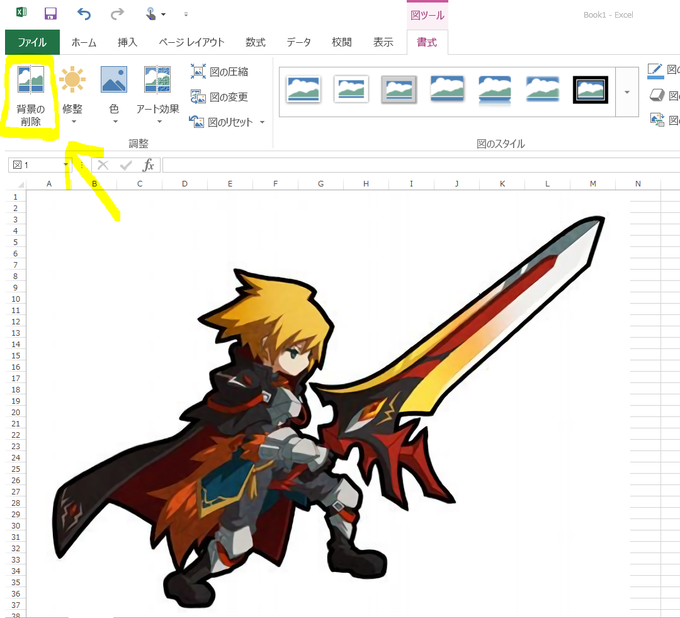Select row 1 header
680x618 pixels.
[16, 197]
